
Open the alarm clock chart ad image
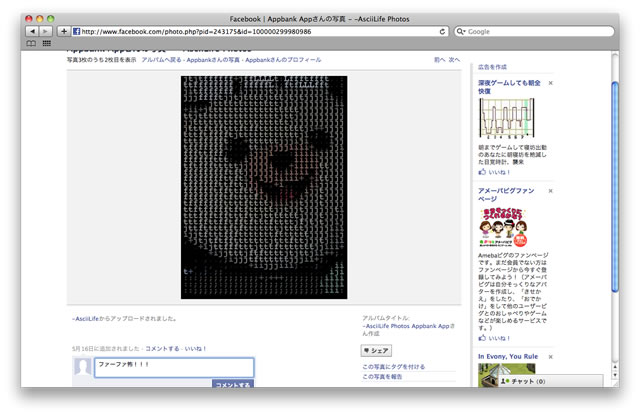507,118
